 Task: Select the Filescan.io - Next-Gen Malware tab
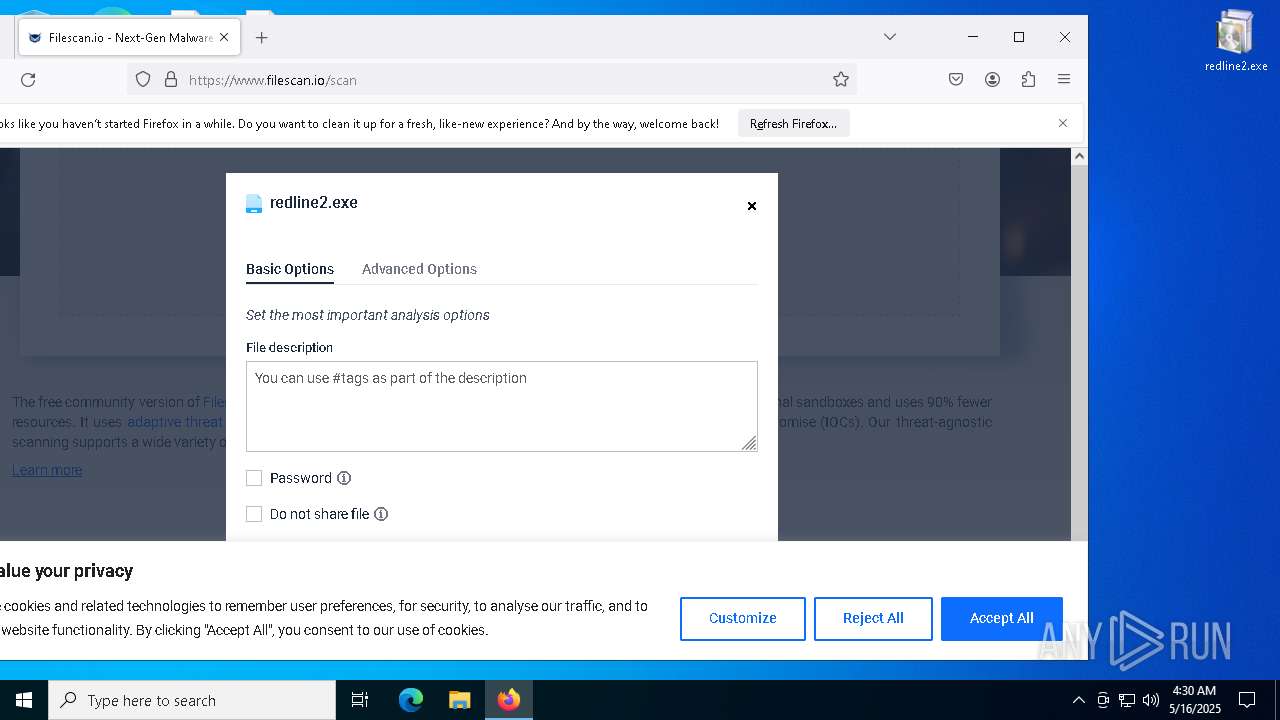coord(130,37)
